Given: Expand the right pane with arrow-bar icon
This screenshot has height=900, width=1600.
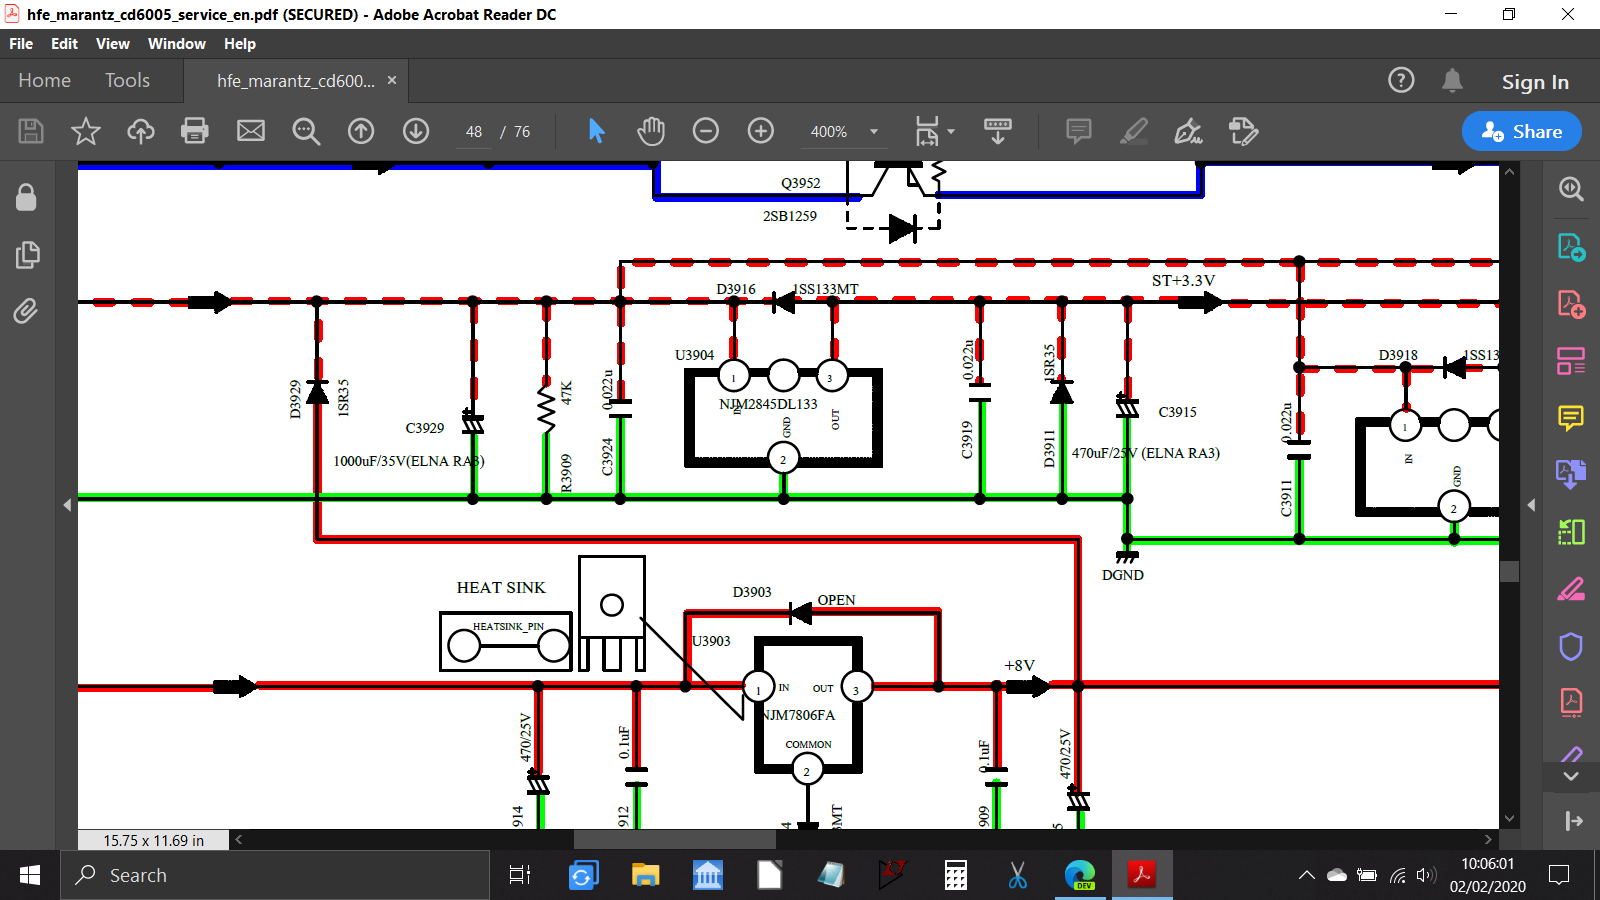Looking at the screenshot, I should 1574,821.
